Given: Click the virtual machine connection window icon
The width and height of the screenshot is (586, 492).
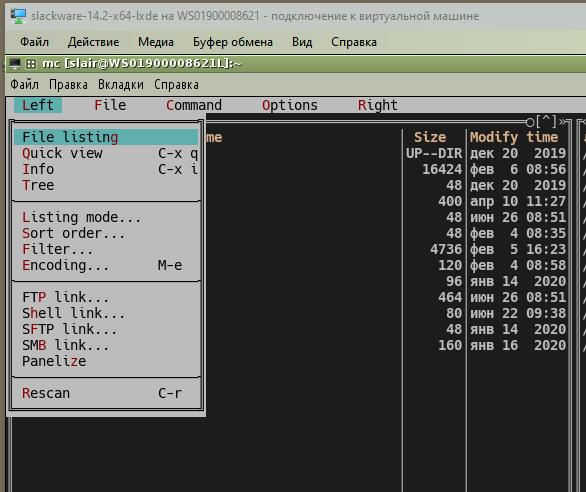Looking at the screenshot, I should pyautogui.click(x=18, y=16).
